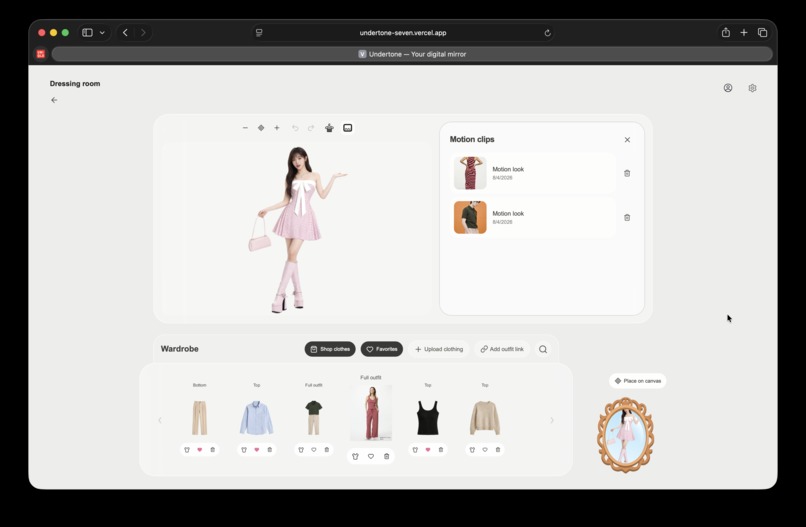
Task: Click the model in pink dress on canvas
Action: tap(296, 229)
